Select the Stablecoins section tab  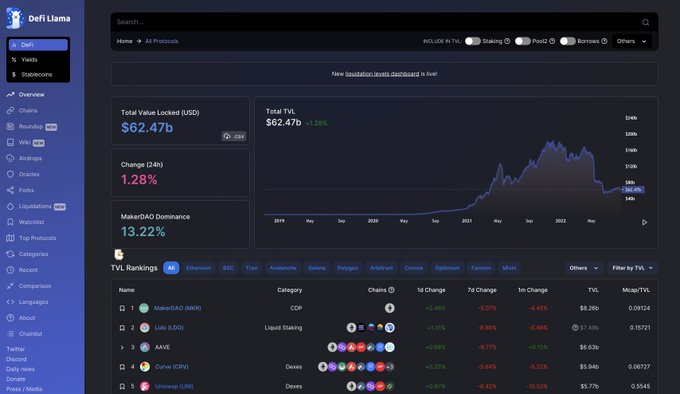pos(38,75)
